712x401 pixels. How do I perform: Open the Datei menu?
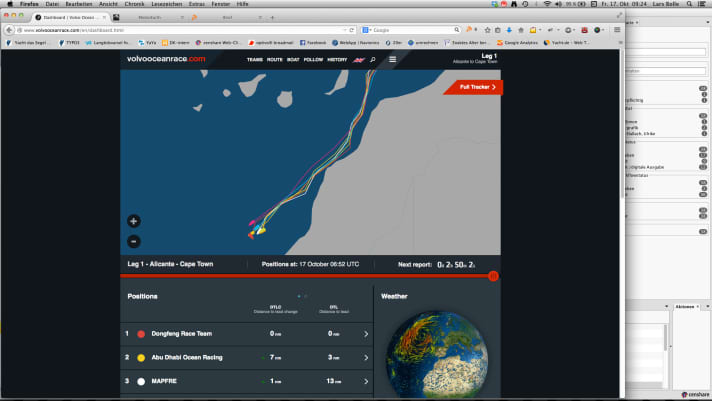point(52,4)
